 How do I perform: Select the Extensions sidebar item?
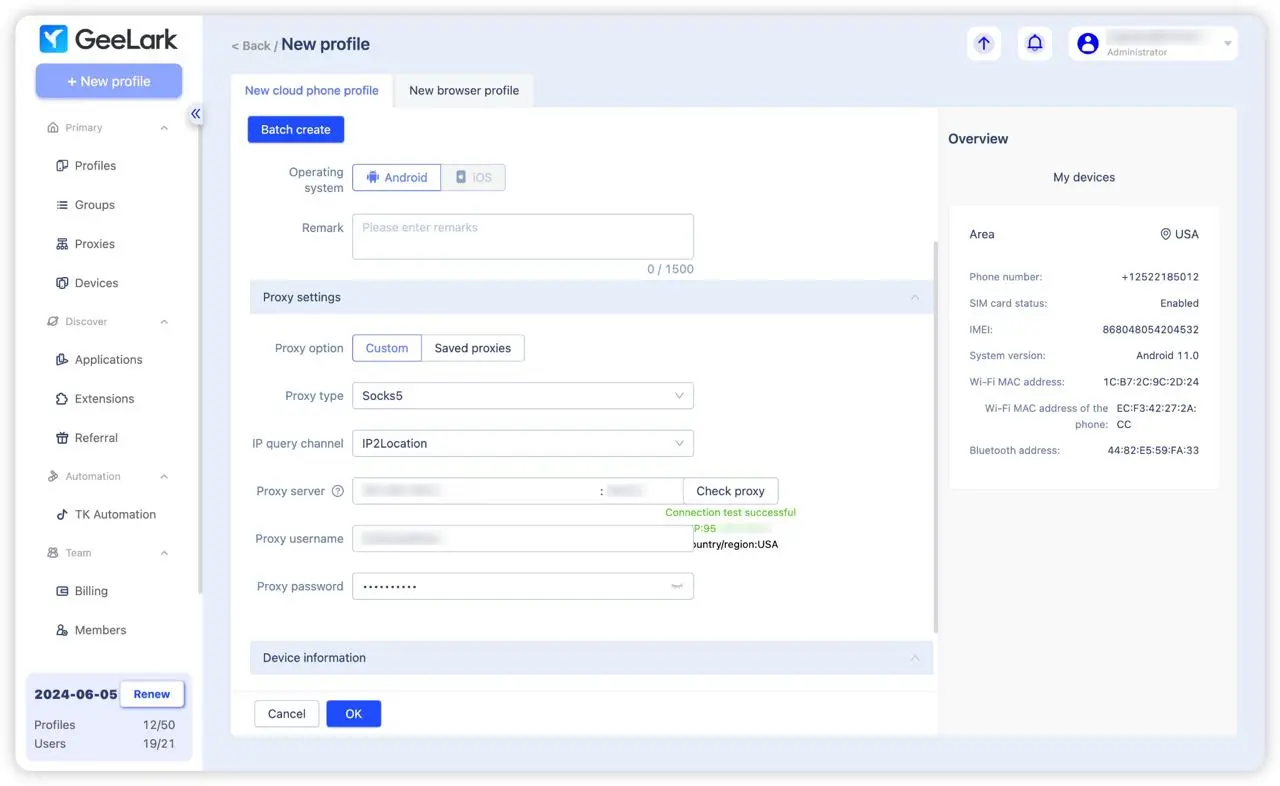click(103, 398)
